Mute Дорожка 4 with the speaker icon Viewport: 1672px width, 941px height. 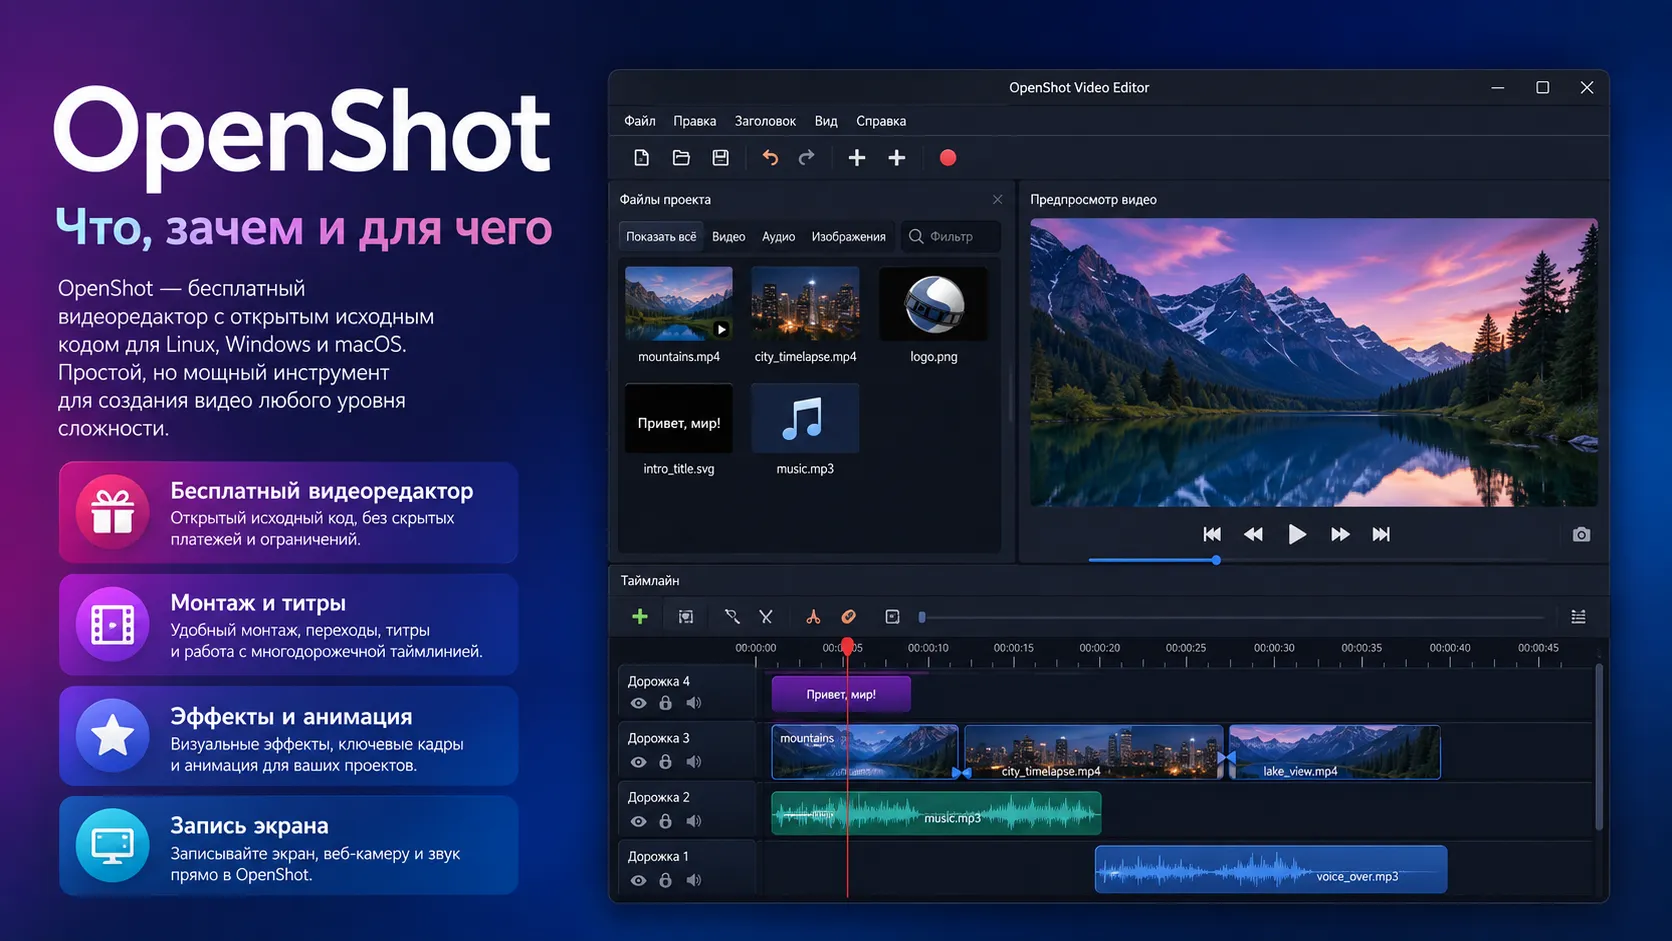click(x=694, y=704)
